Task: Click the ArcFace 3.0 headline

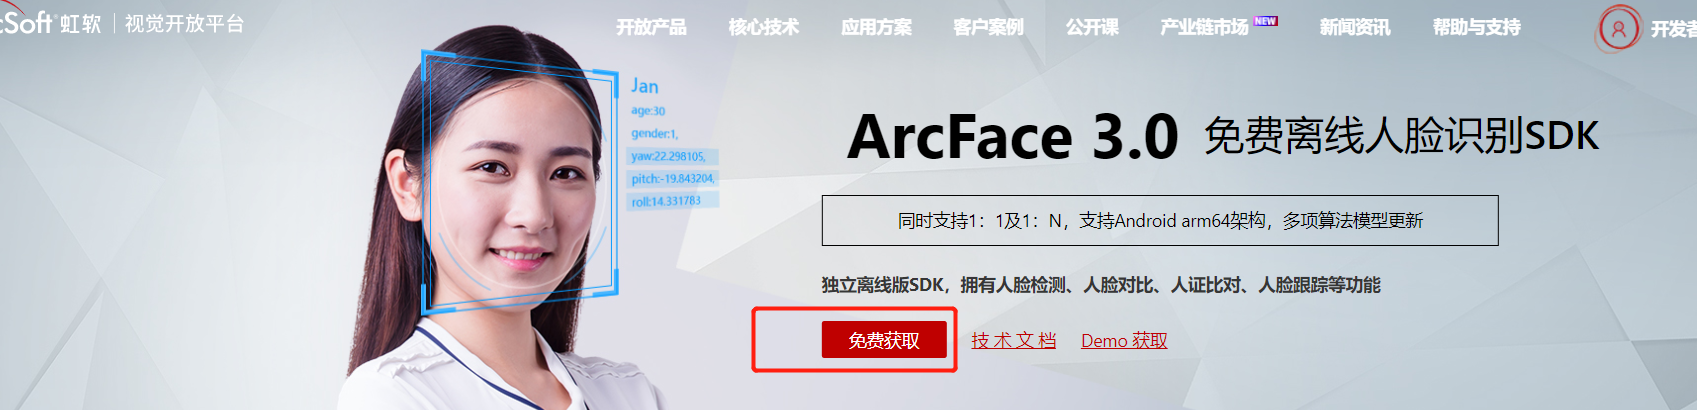Action: (x=1013, y=136)
